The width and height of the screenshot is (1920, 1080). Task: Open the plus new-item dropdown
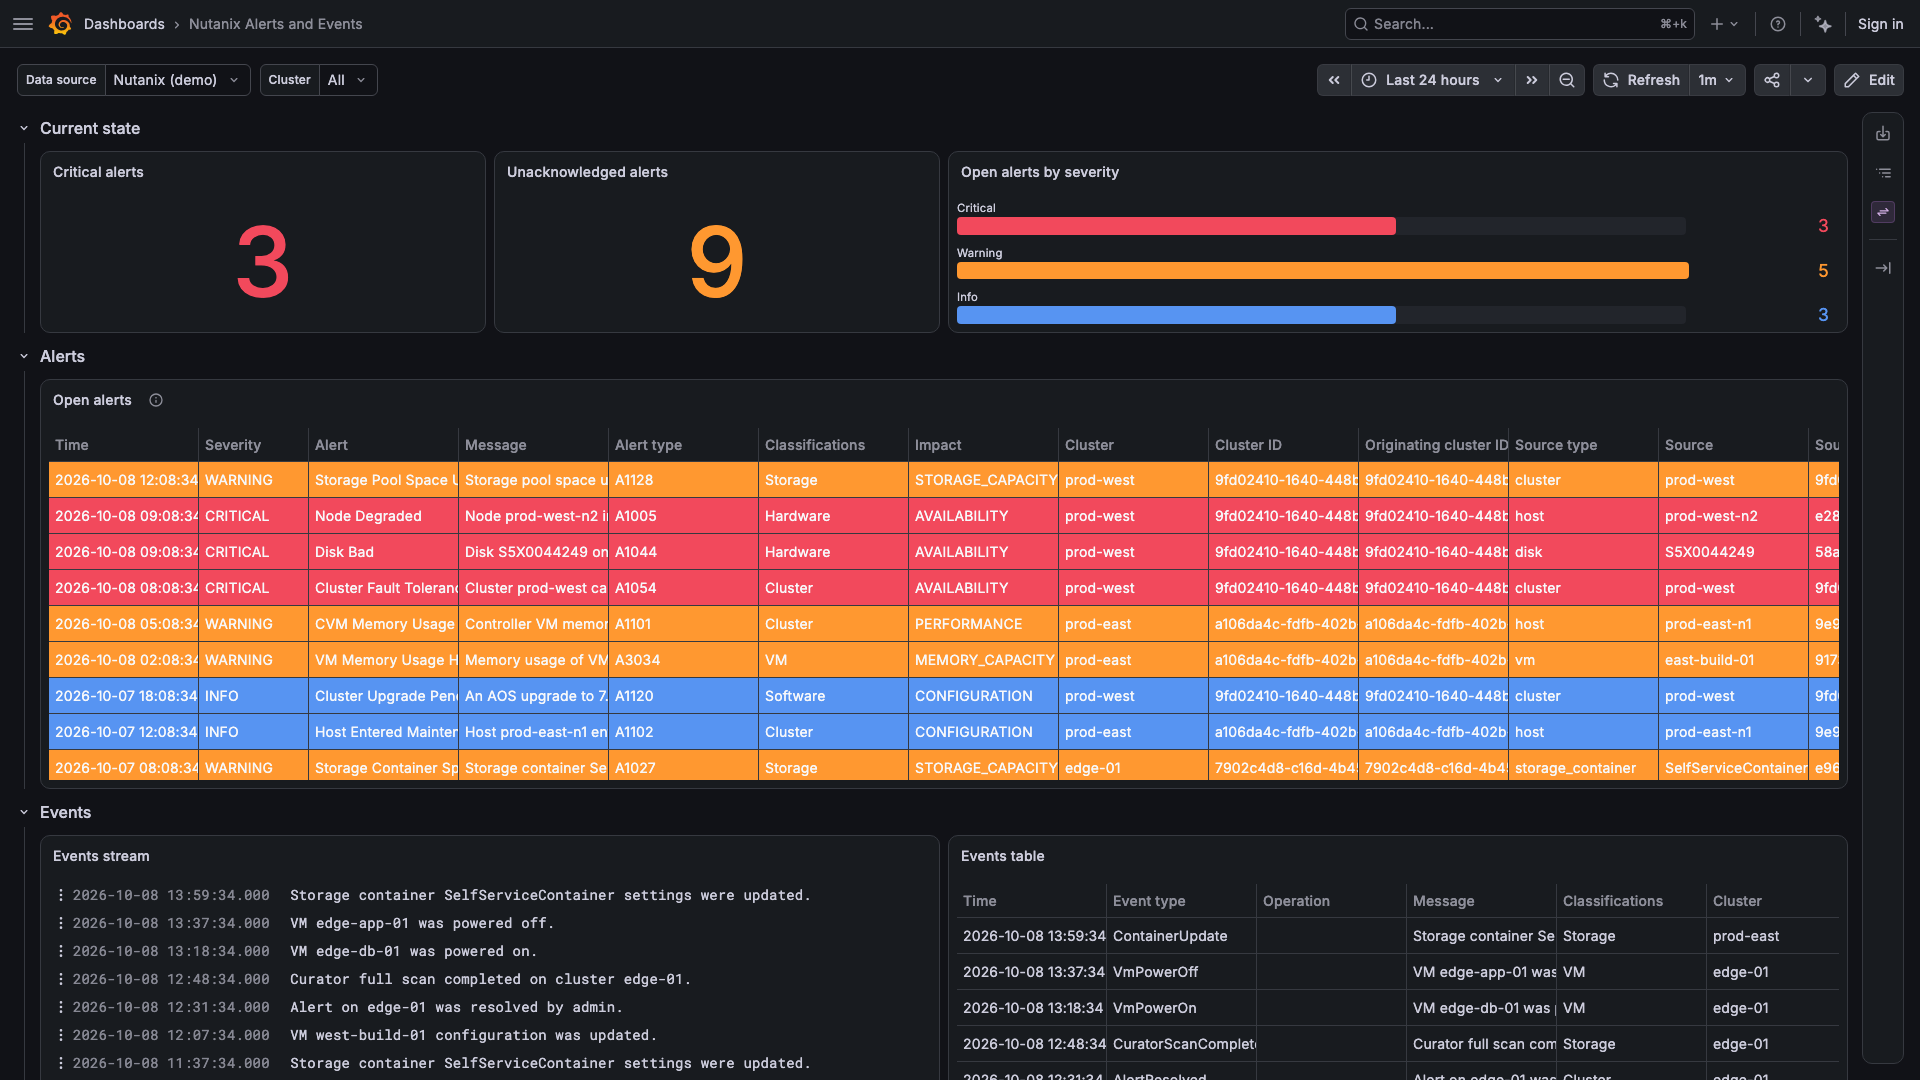1724,24
